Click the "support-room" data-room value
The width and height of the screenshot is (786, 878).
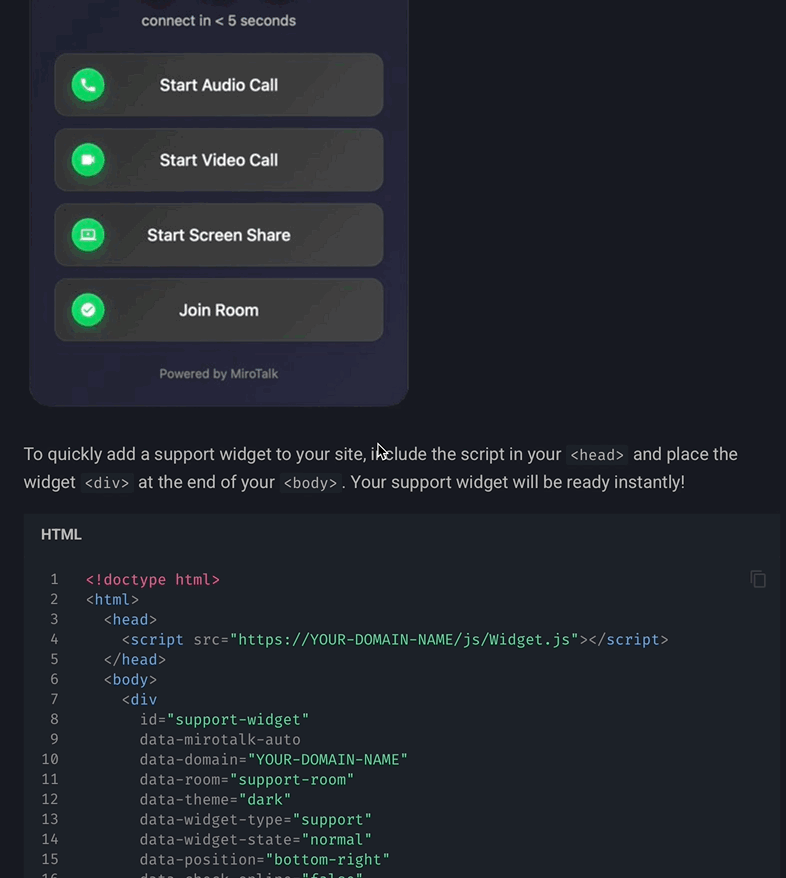(292, 779)
